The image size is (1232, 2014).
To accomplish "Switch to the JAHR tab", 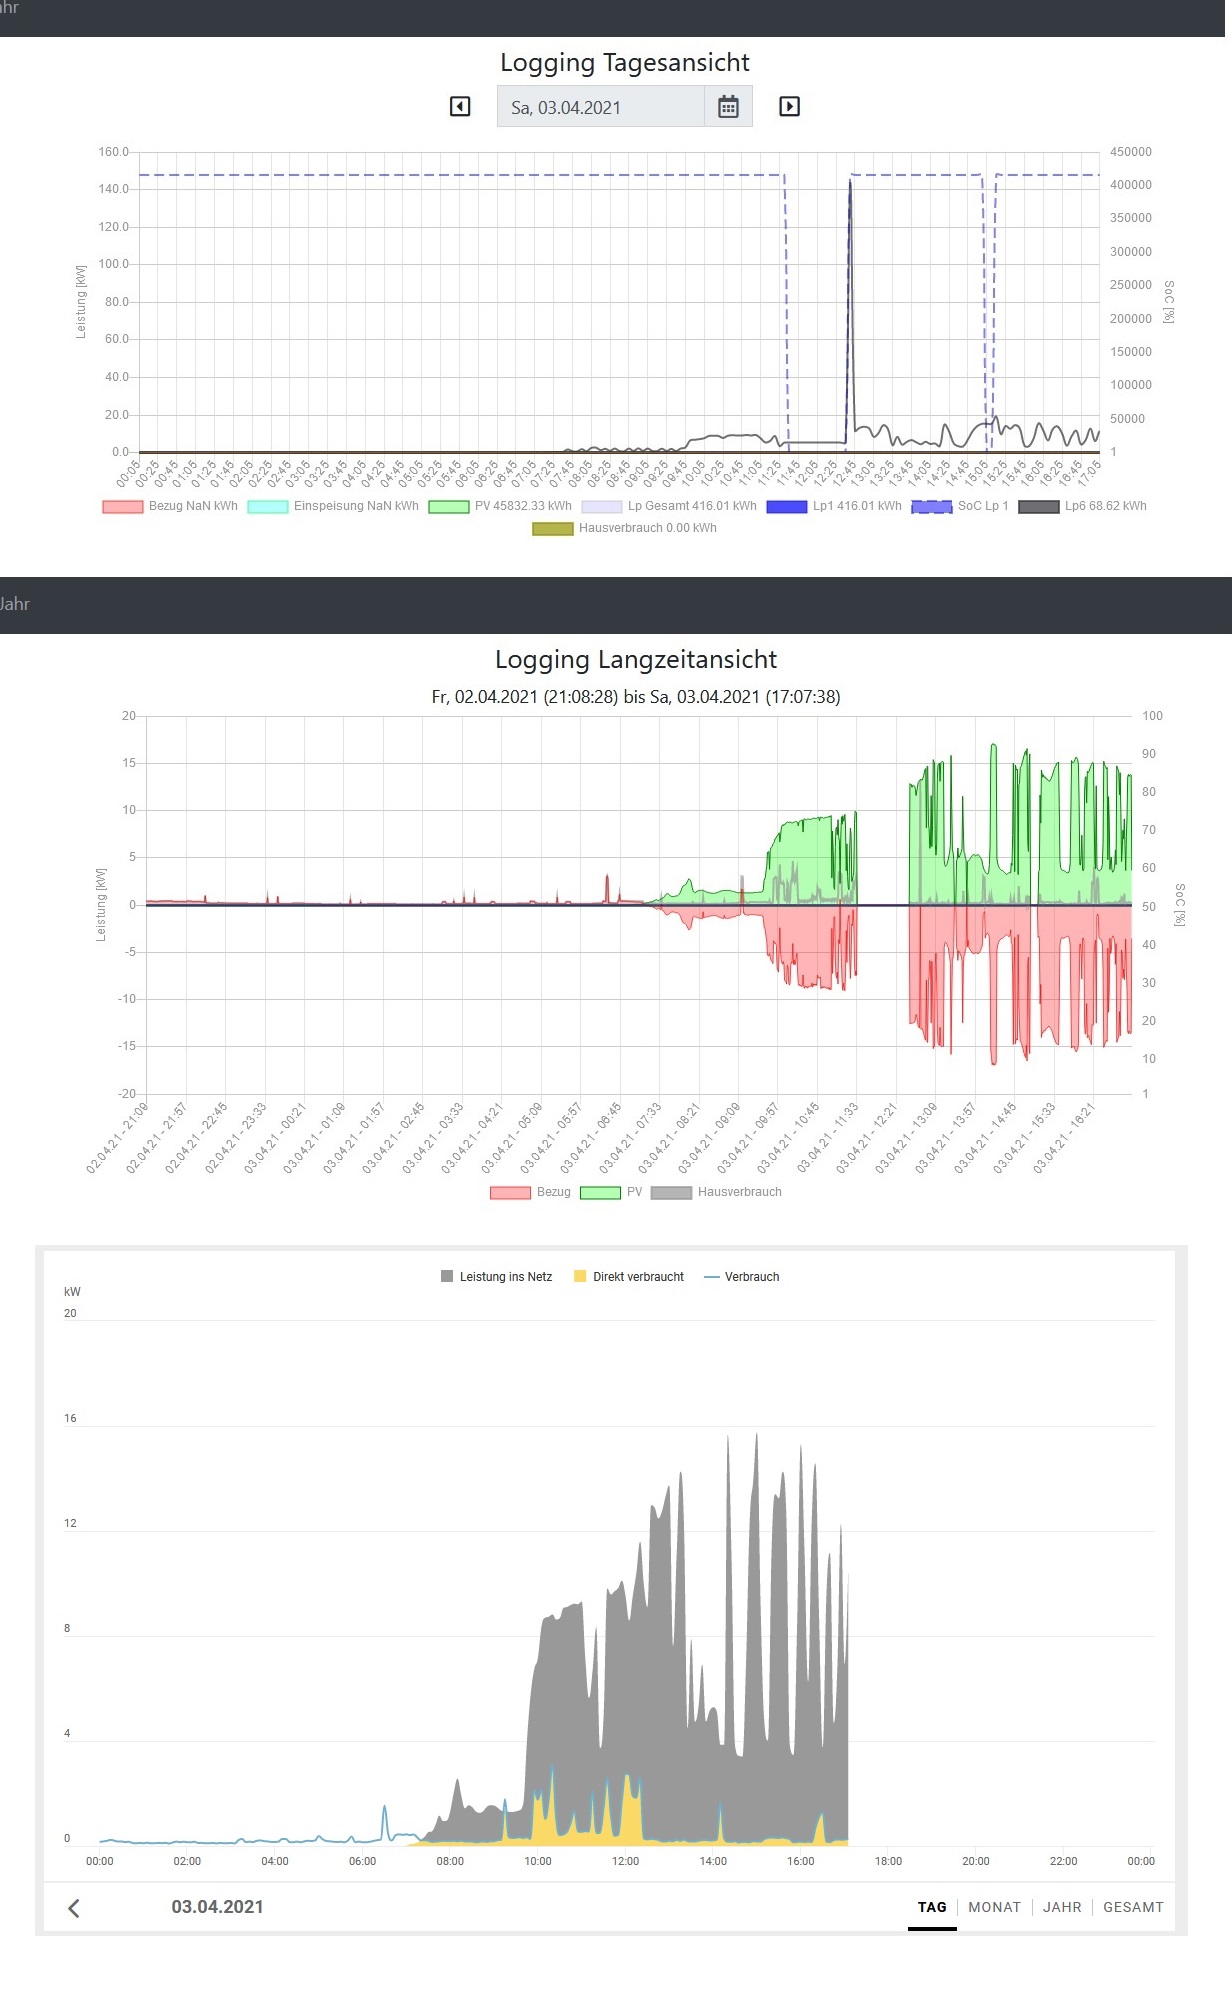I will (1062, 1907).
